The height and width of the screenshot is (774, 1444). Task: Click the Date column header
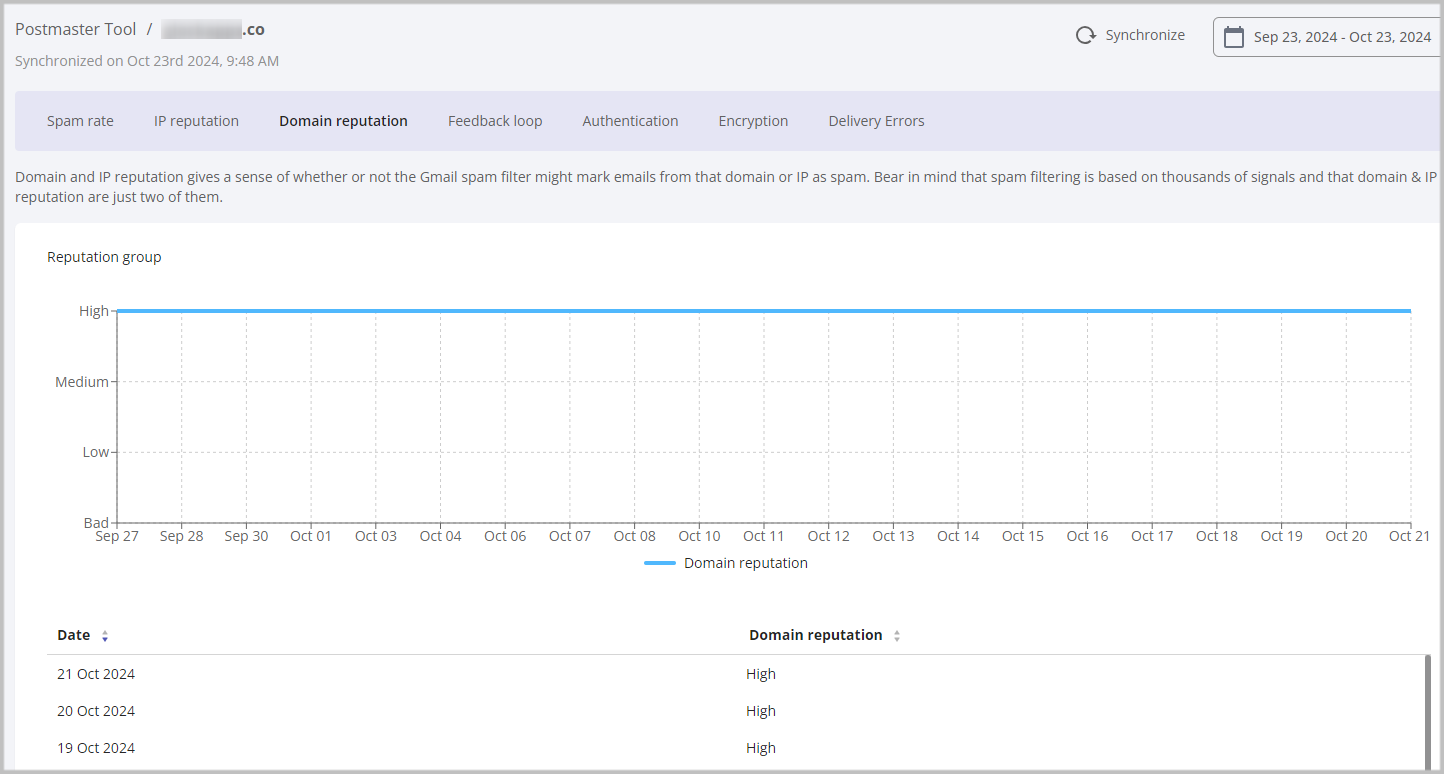pyautogui.click(x=74, y=635)
